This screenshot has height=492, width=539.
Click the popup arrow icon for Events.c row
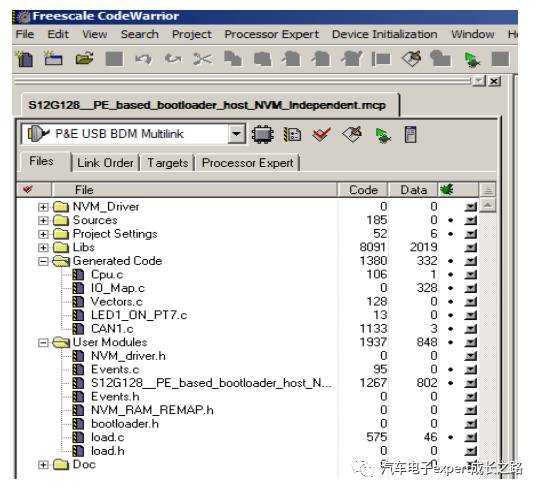pyautogui.click(x=470, y=370)
